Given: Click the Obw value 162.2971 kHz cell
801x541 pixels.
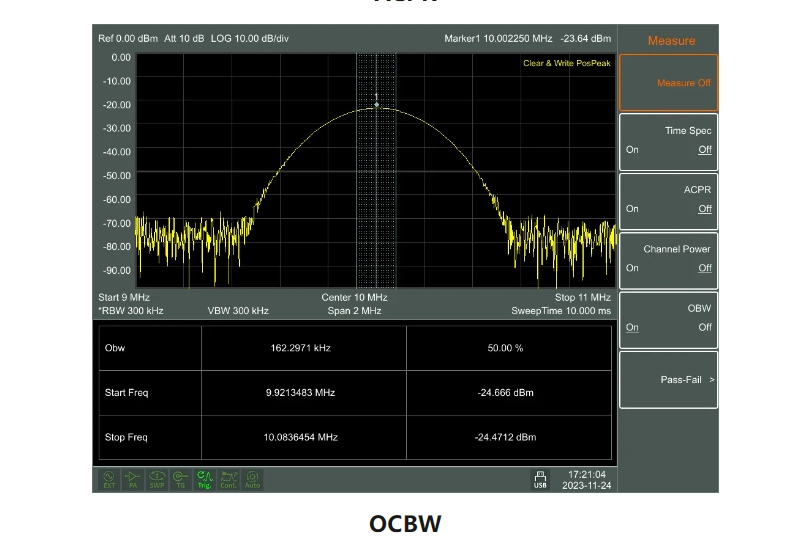Looking at the screenshot, I should [x=300, y=348].
